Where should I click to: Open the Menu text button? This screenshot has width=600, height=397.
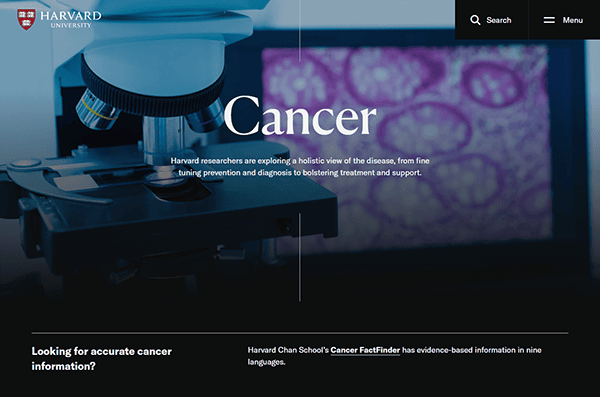coord(572,20)
